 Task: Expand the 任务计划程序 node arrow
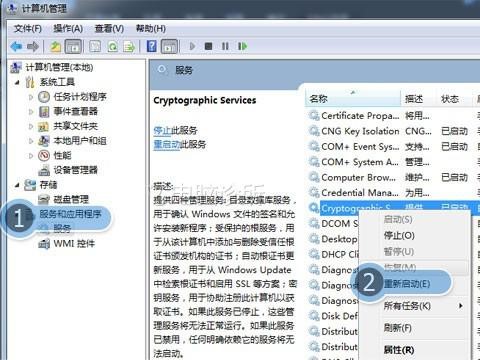click(31, 97)
